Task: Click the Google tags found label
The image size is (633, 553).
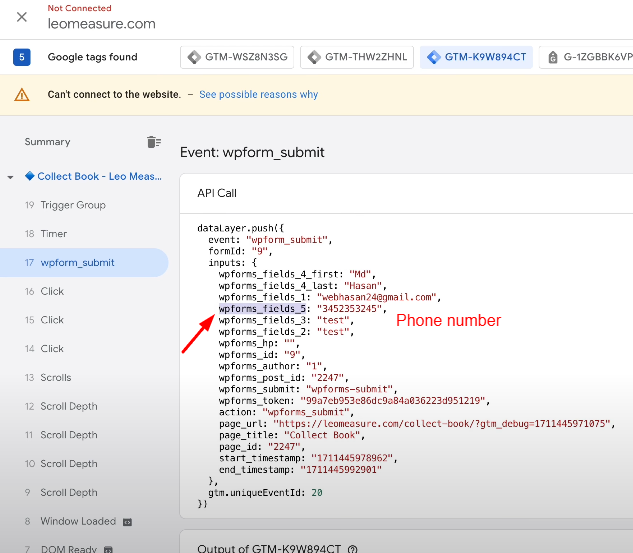Action: click(92, 57)
